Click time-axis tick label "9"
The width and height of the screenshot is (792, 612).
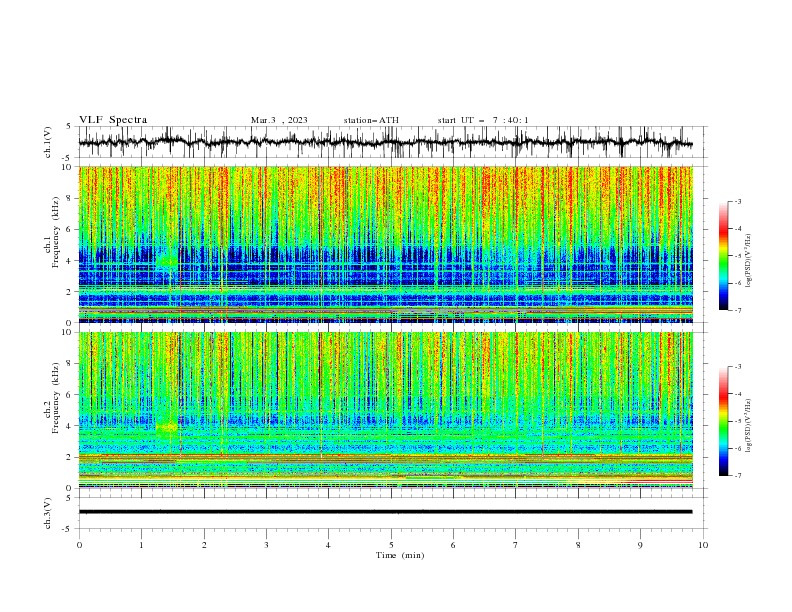640,545
